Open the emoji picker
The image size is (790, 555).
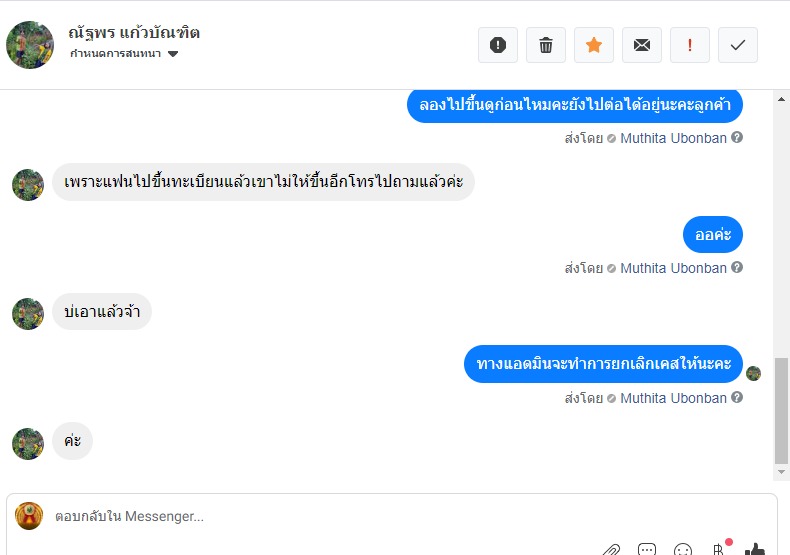tap(683, 549)
